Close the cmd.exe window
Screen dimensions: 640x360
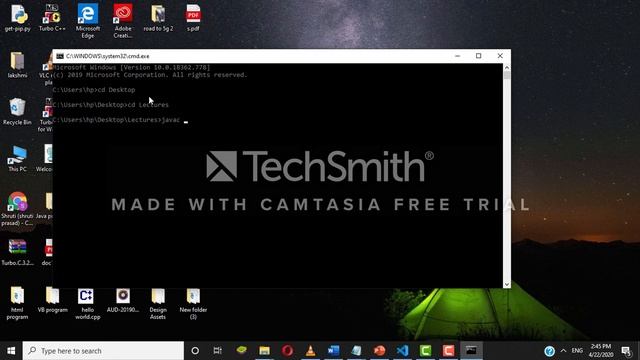point(500,56)
